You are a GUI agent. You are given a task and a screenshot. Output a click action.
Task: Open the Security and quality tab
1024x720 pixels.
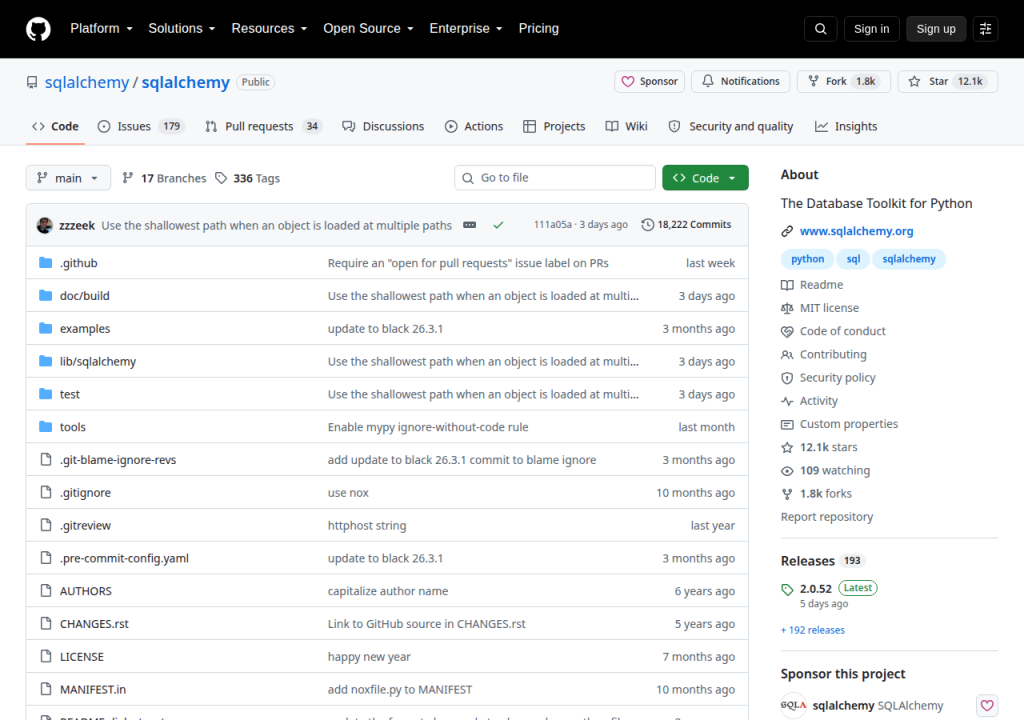coord(731,126)
